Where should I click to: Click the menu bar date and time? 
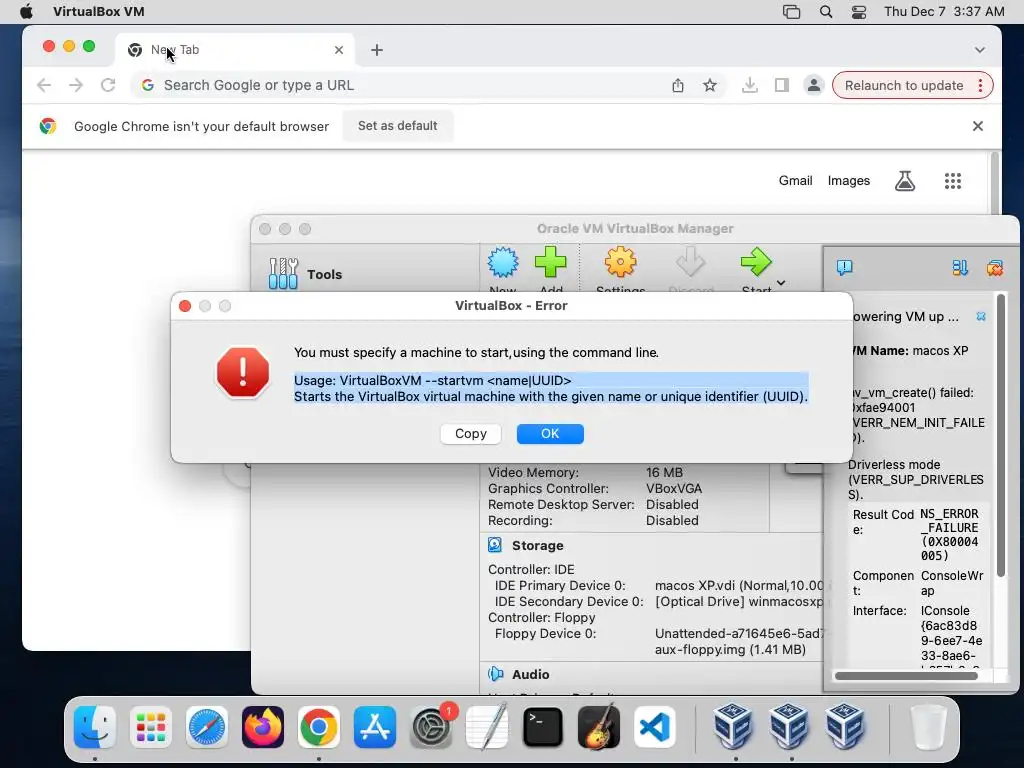(x=944, y=11)
